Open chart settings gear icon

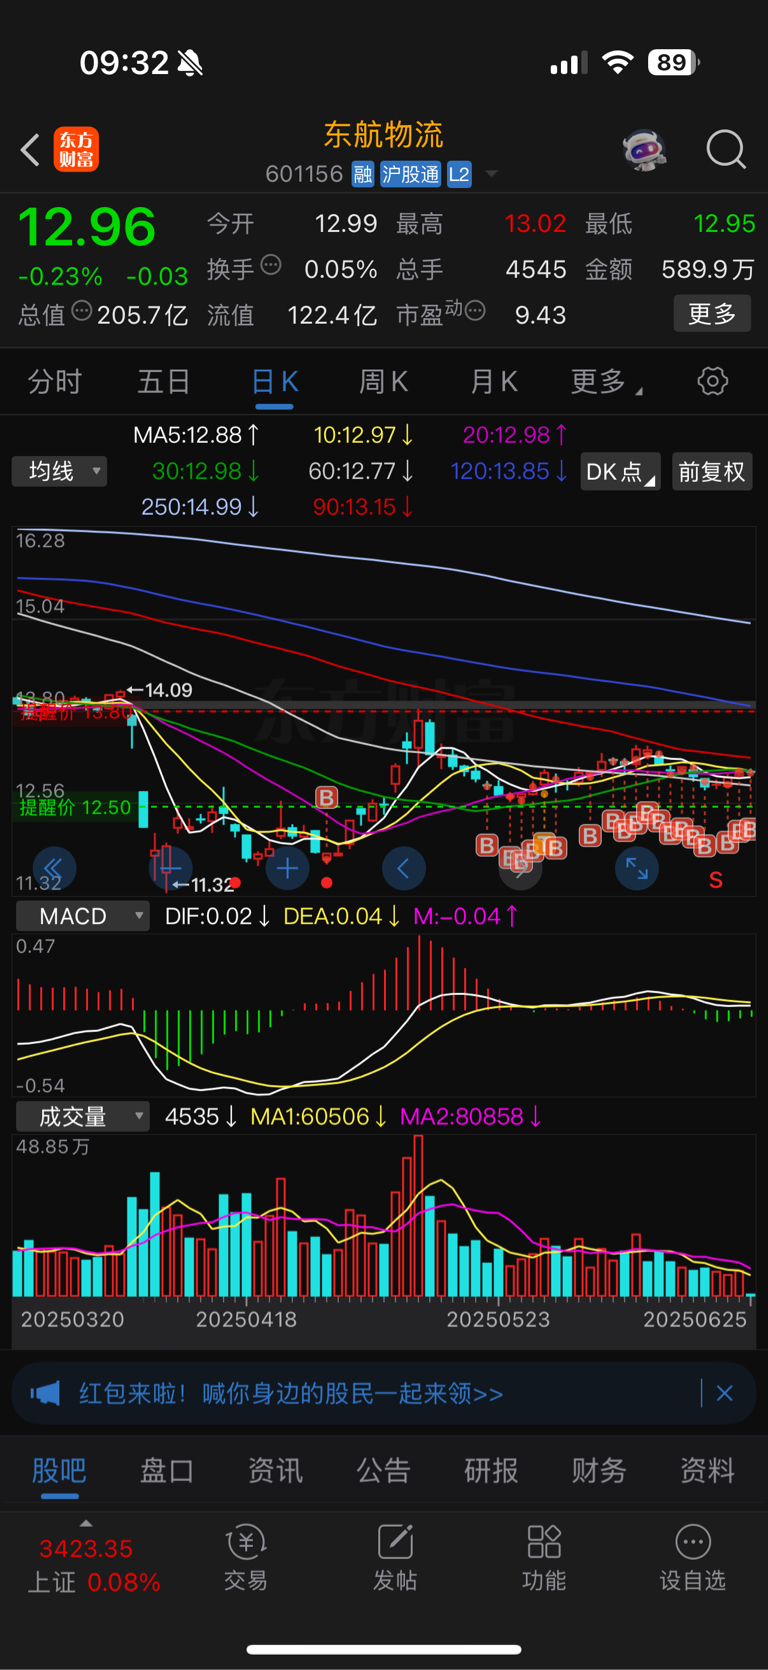point(712,381)
